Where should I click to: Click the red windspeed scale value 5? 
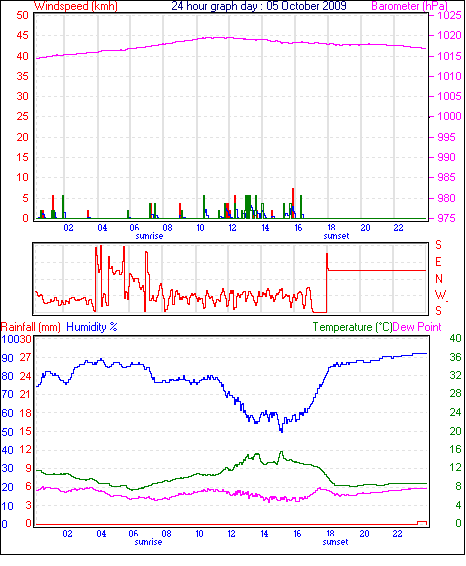pos(25,198)
